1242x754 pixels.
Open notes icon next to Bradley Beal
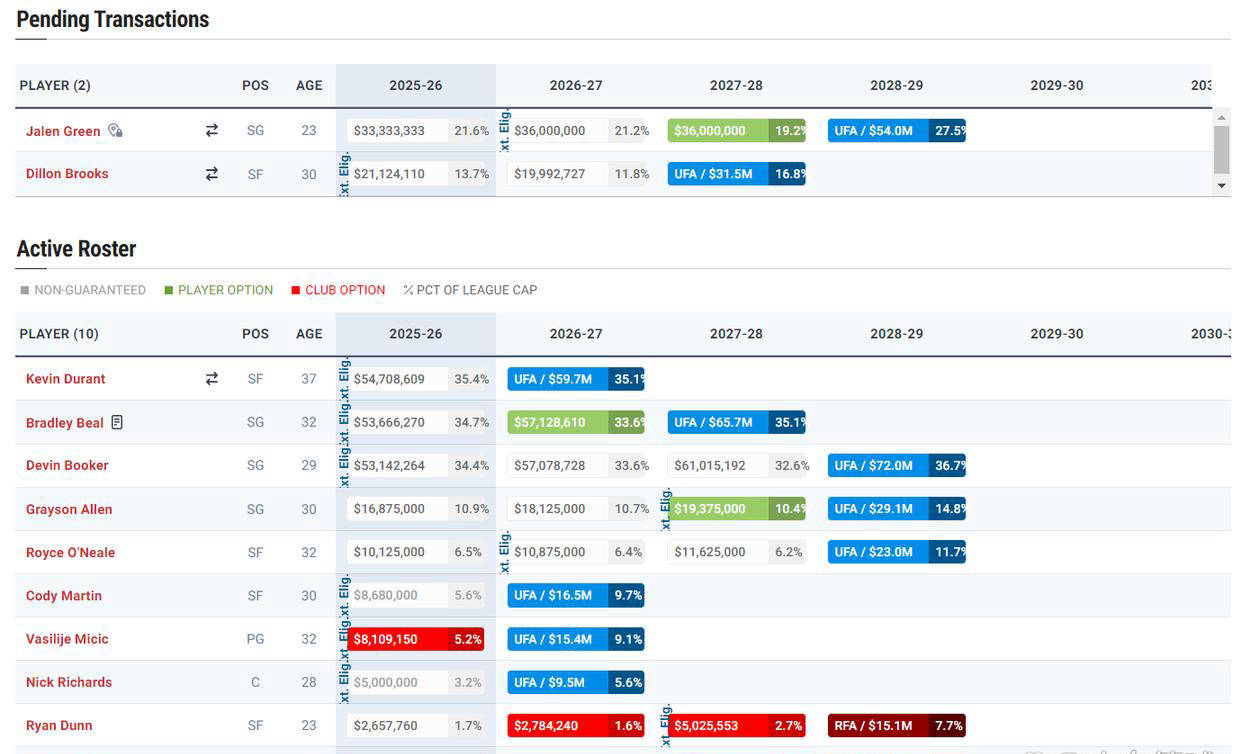[x=117, y=422]
